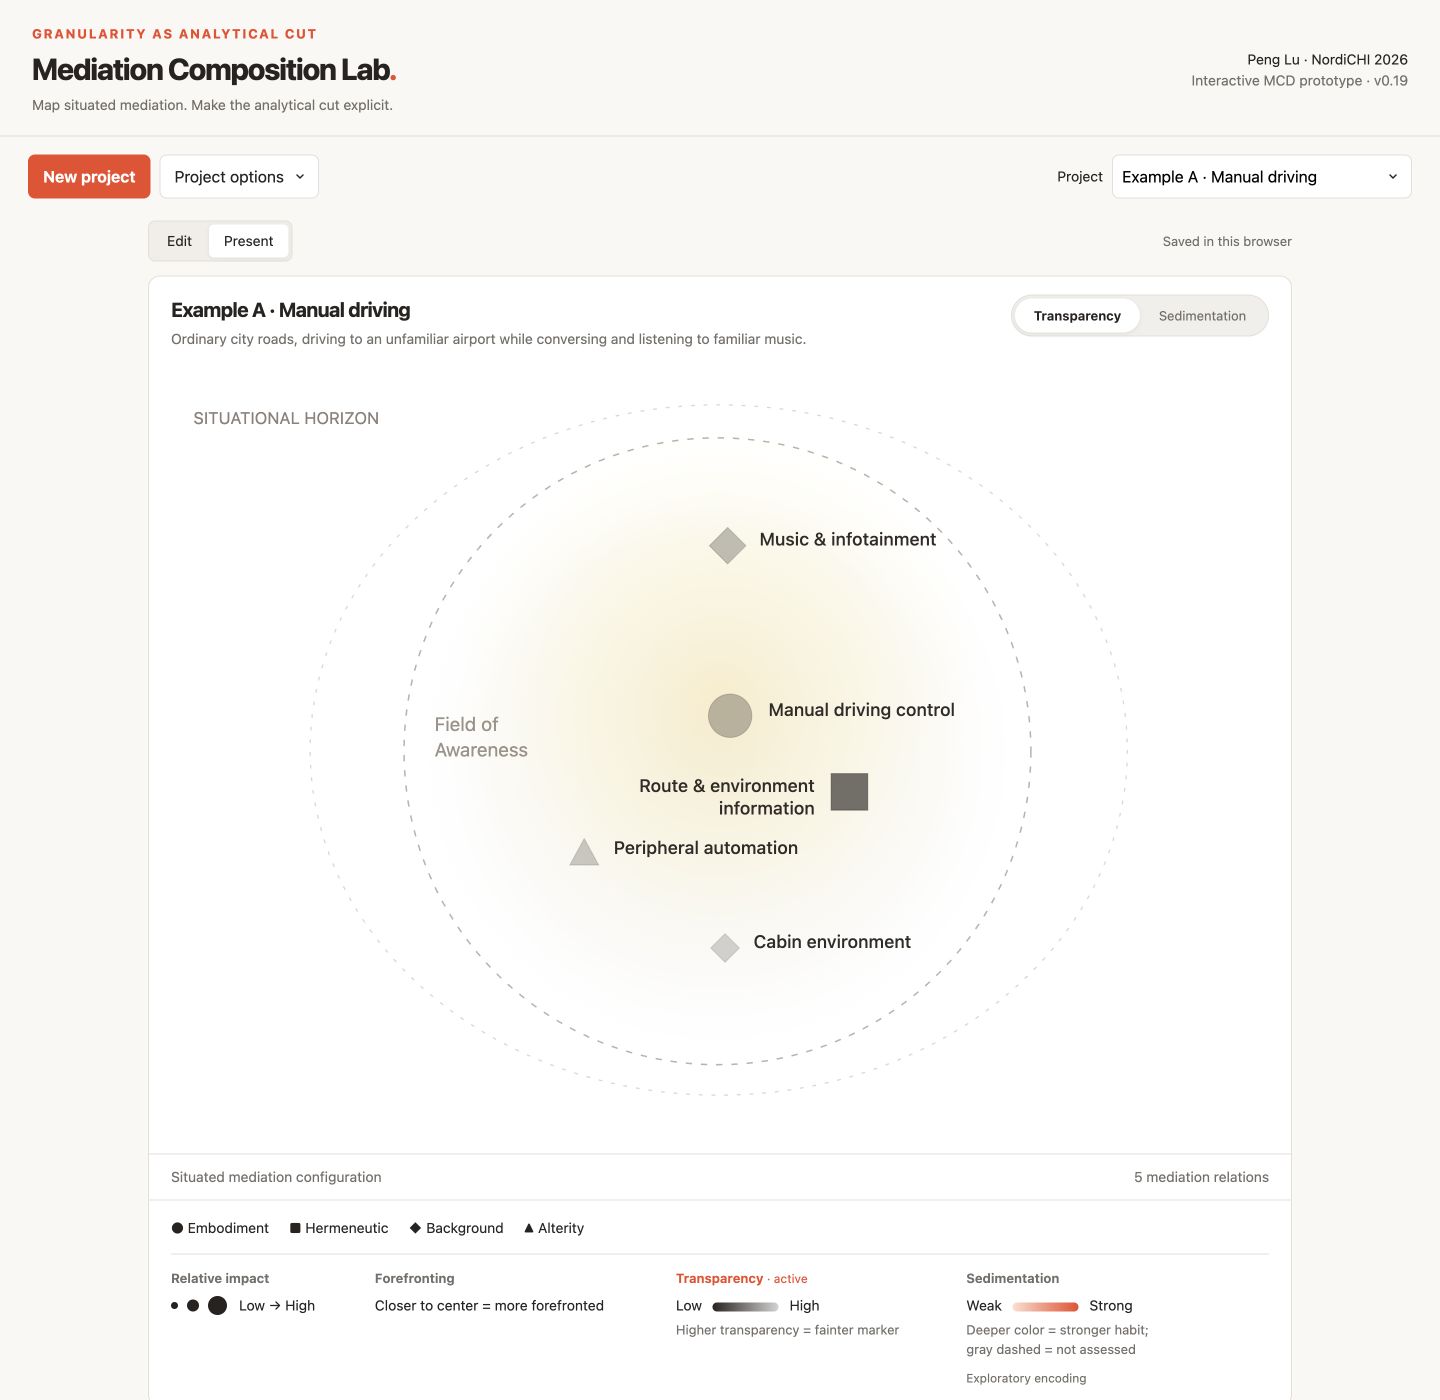The width and height of the screenshot is (1440, 1400).
Task: Switch to the Edit tab
Action: 179,241
